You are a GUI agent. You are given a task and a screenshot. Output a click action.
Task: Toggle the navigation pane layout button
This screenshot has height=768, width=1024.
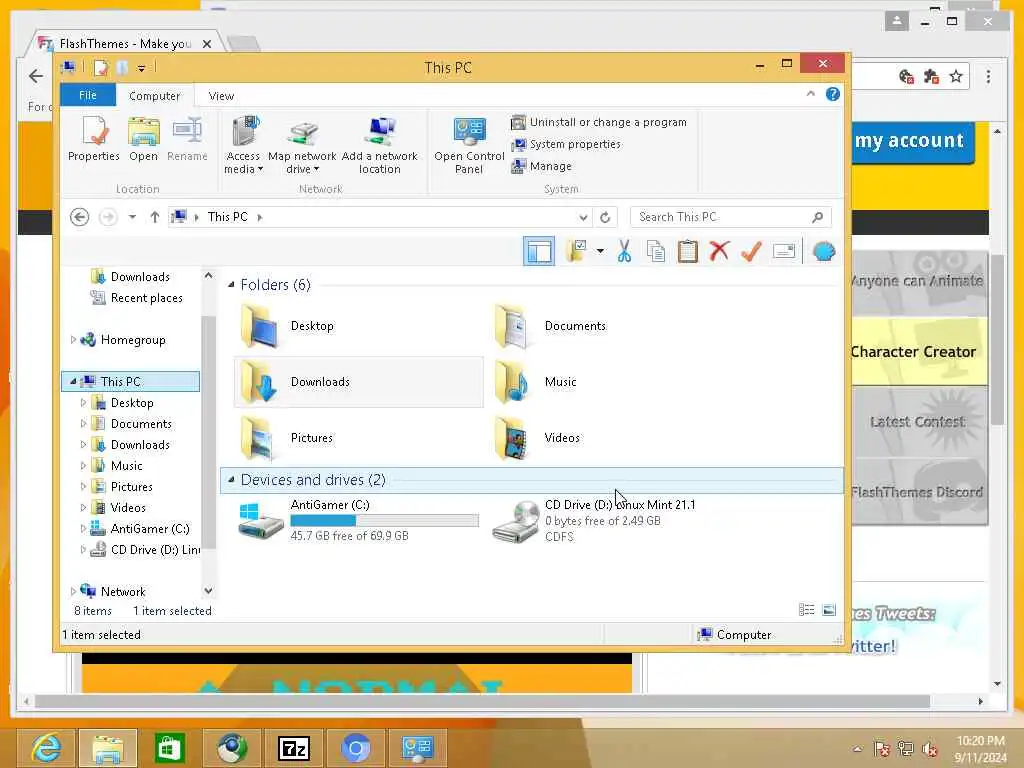[x=539, y=251]
